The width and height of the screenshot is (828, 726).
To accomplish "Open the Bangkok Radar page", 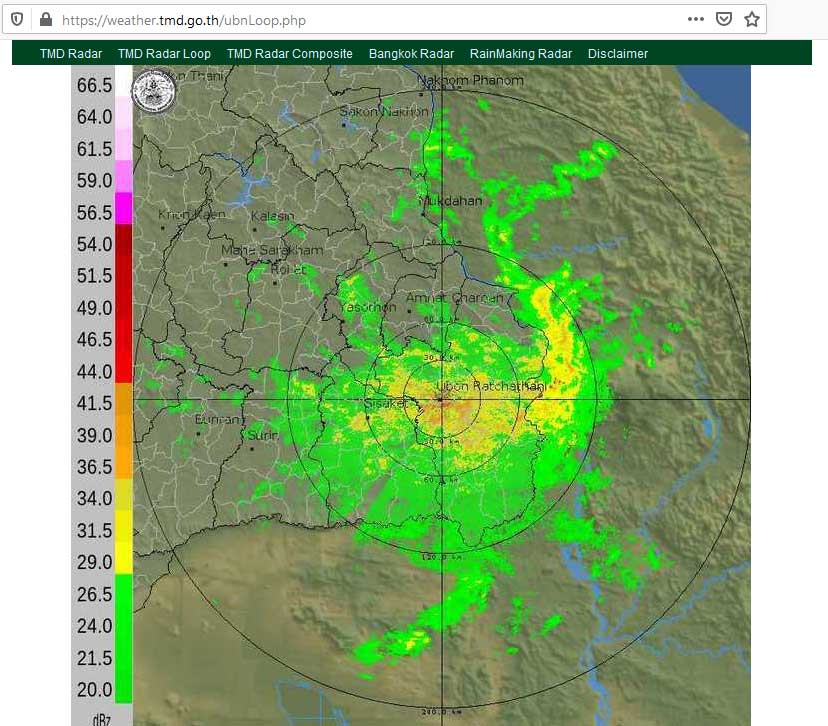I will click(x=411, y=54).
